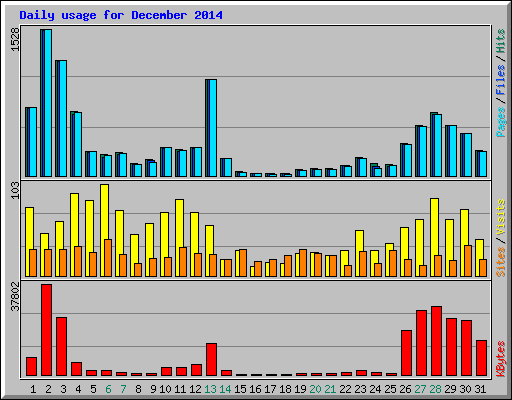
Task: Select the cyan hits bar for day 13
Action: coord(213,128)
